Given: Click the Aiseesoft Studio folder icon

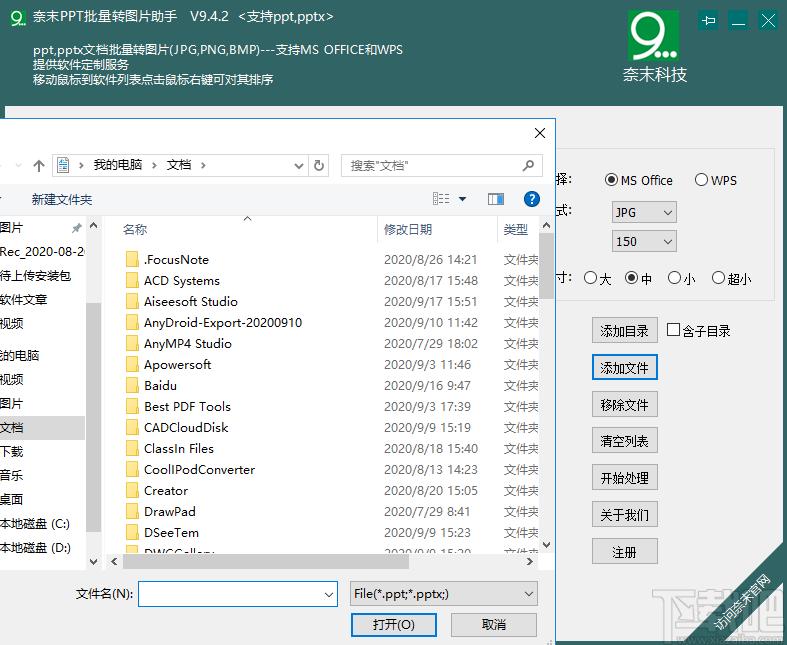Looking at the screenshot, I should point(132,302).
